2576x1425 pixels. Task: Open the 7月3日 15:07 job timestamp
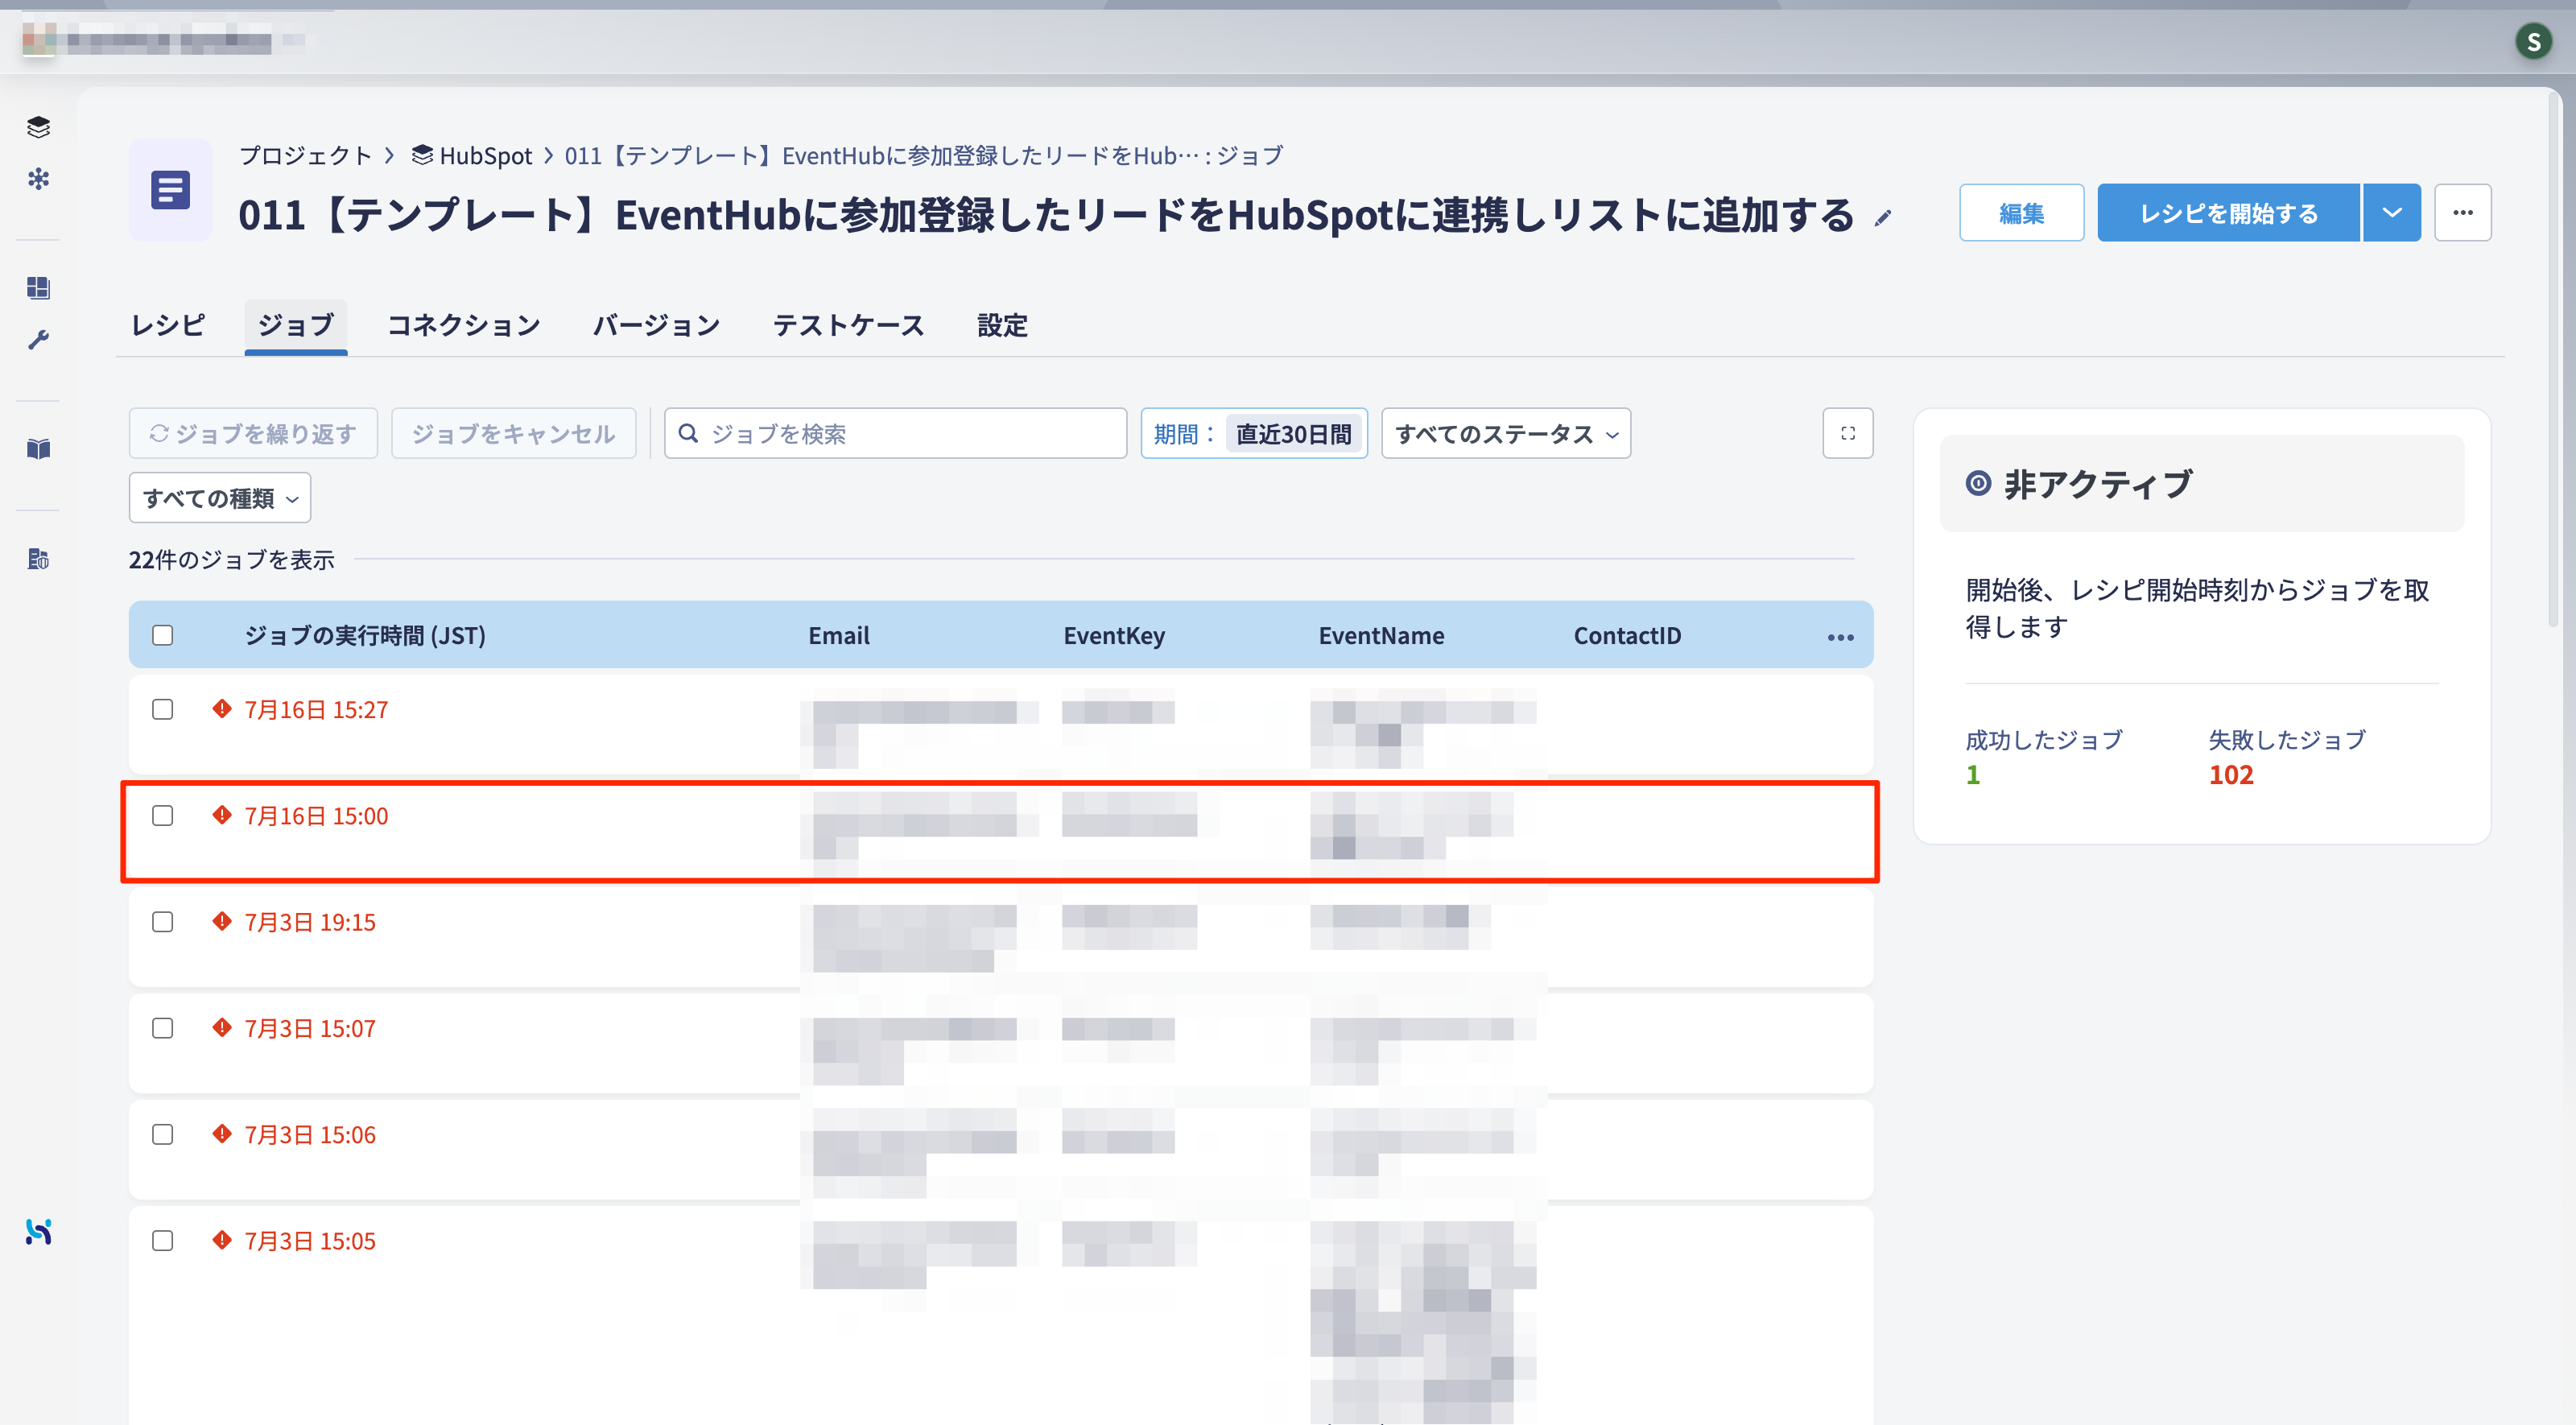(x=310, y=1028)
